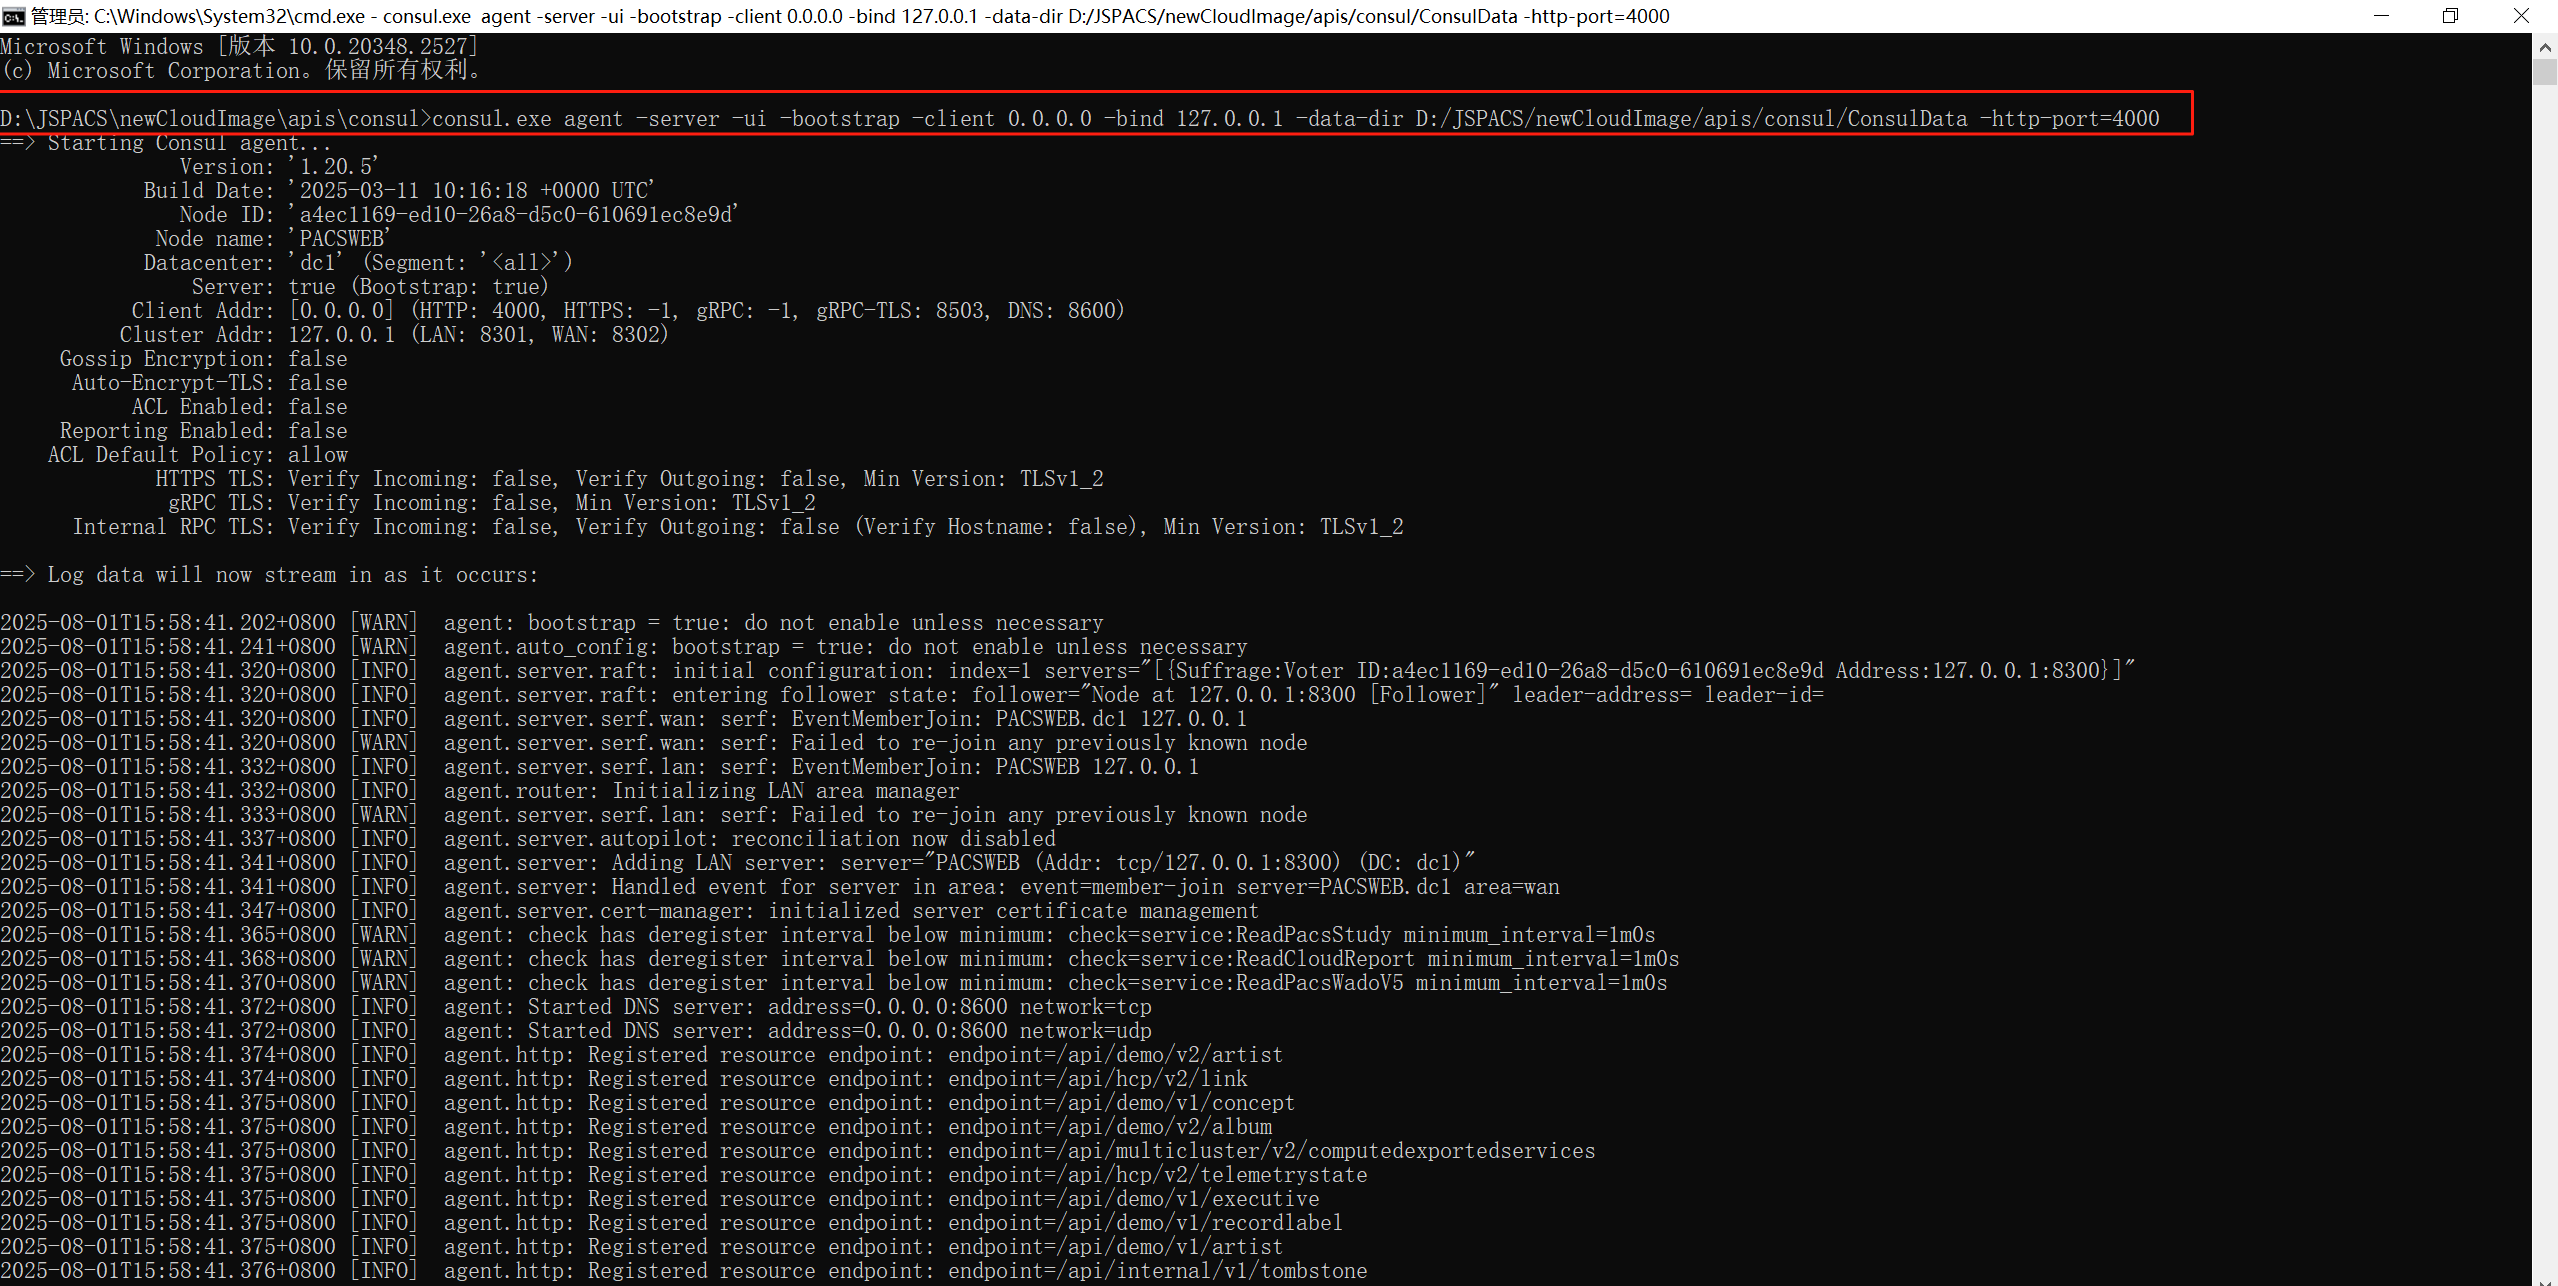Minimize the cmd.exe console window
Viewport: 2558px width, 1286px height.
pos(2381,16)
